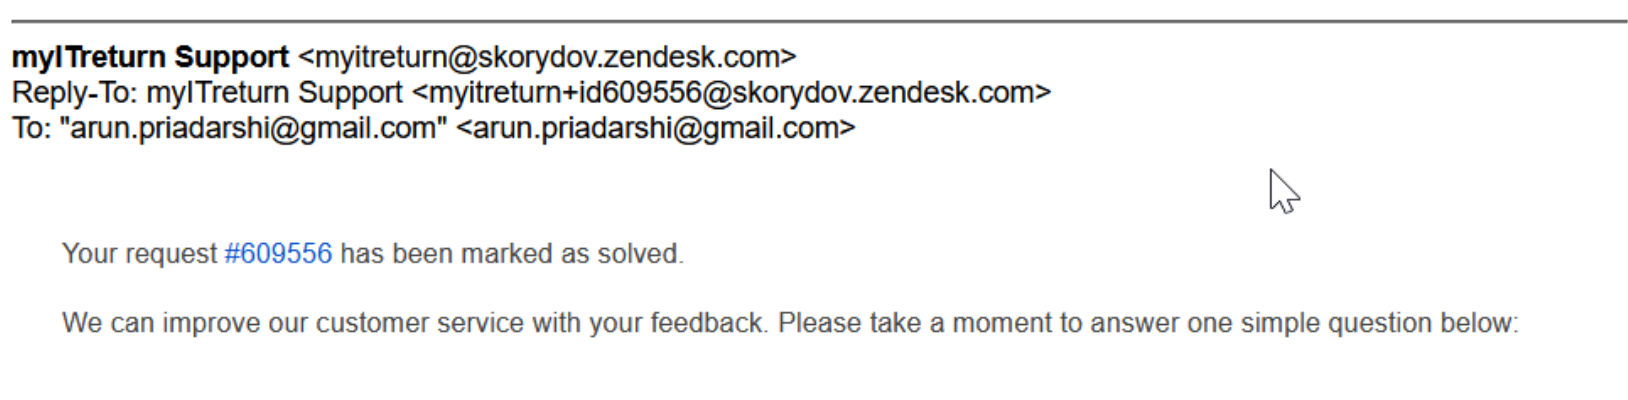
Task: Click myITreturn Support name in Reply-To line
Action: [x=274, y=94]
